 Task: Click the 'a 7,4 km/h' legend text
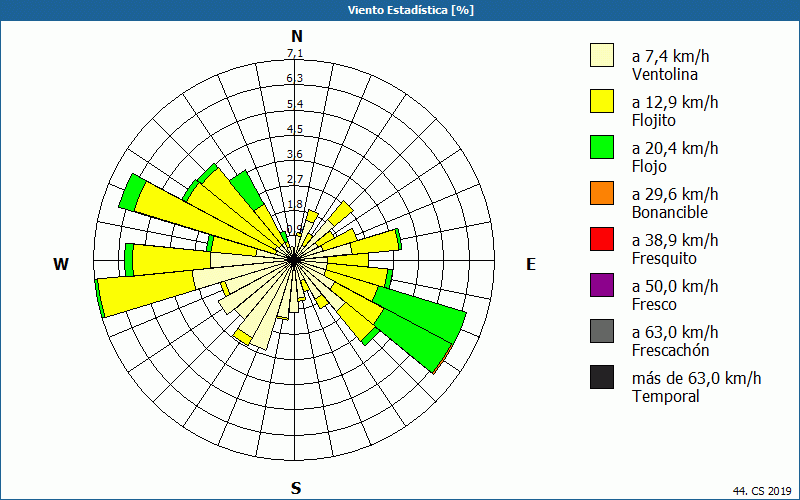coord(670,56)
